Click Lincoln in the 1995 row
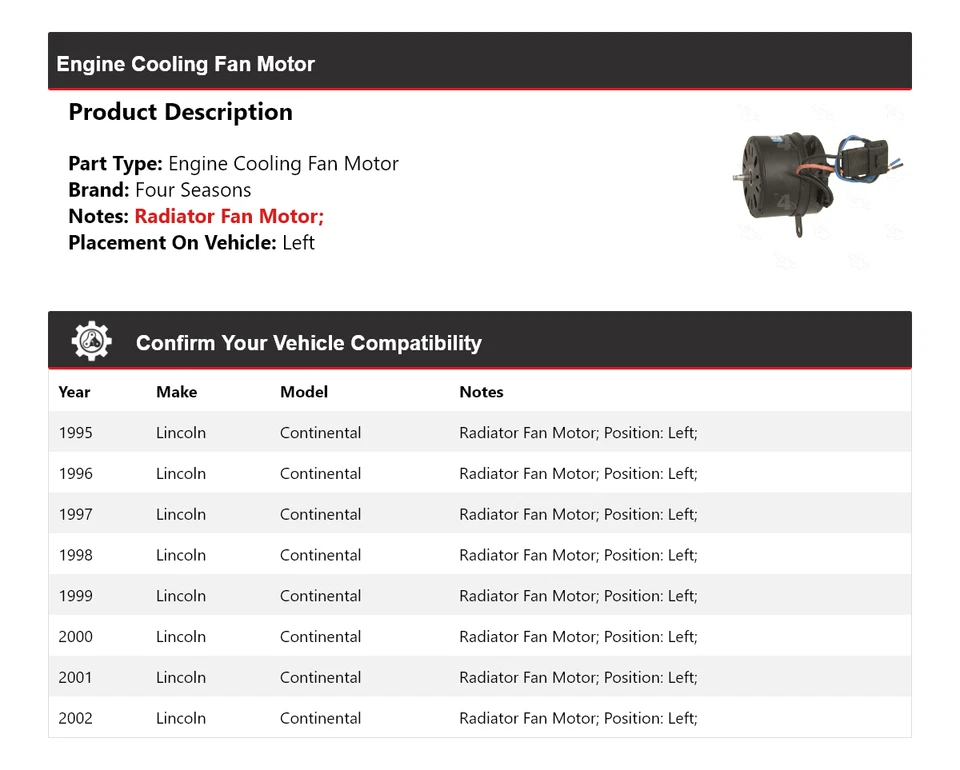This screenshot has width=960, height=770. 181,433
